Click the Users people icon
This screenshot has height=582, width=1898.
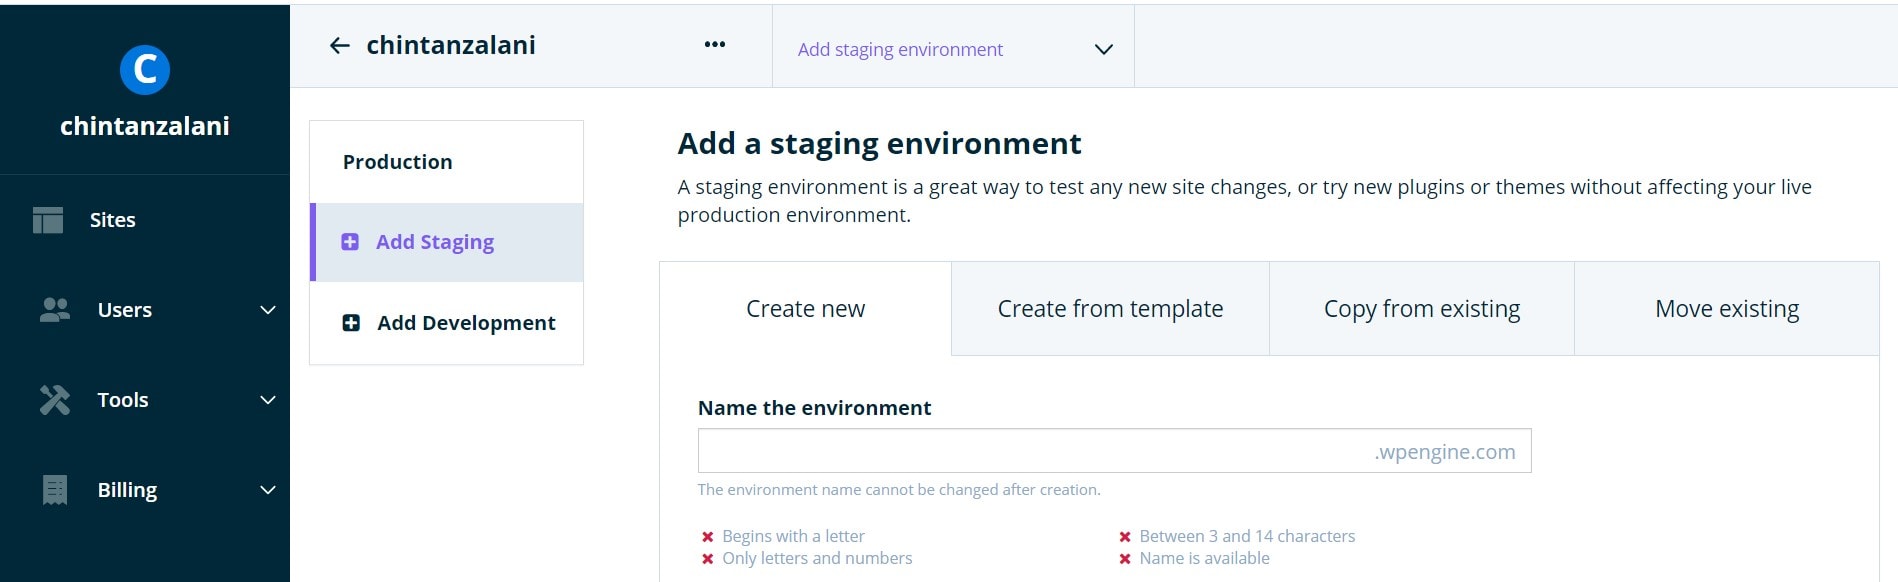pos(55,310)
